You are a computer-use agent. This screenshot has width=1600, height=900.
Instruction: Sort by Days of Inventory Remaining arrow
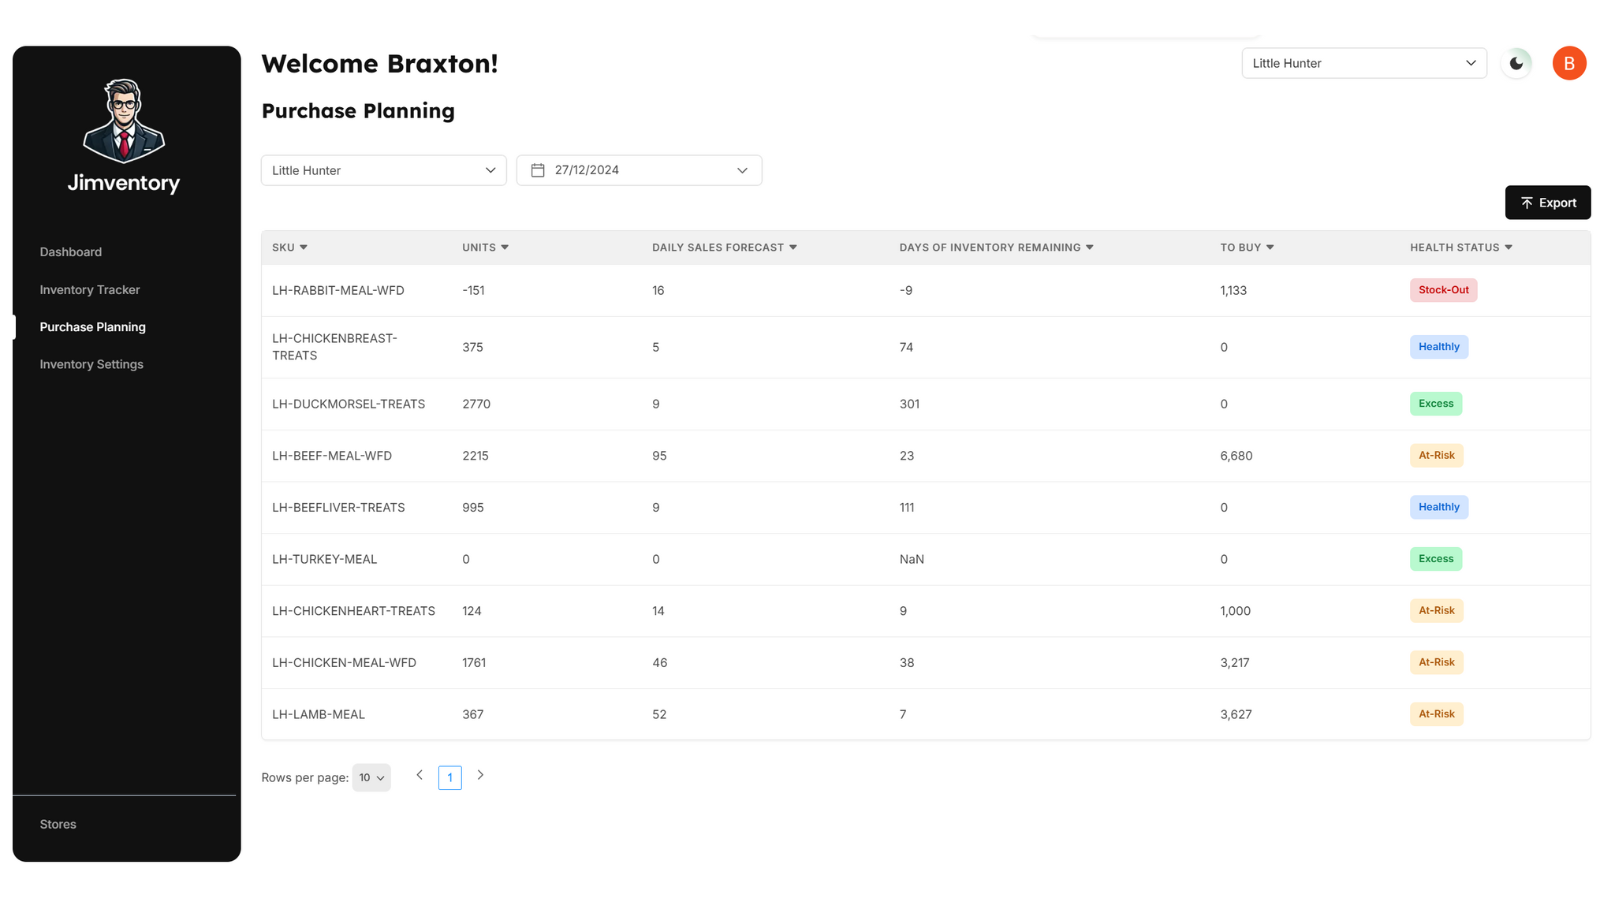click(1090, 247)
